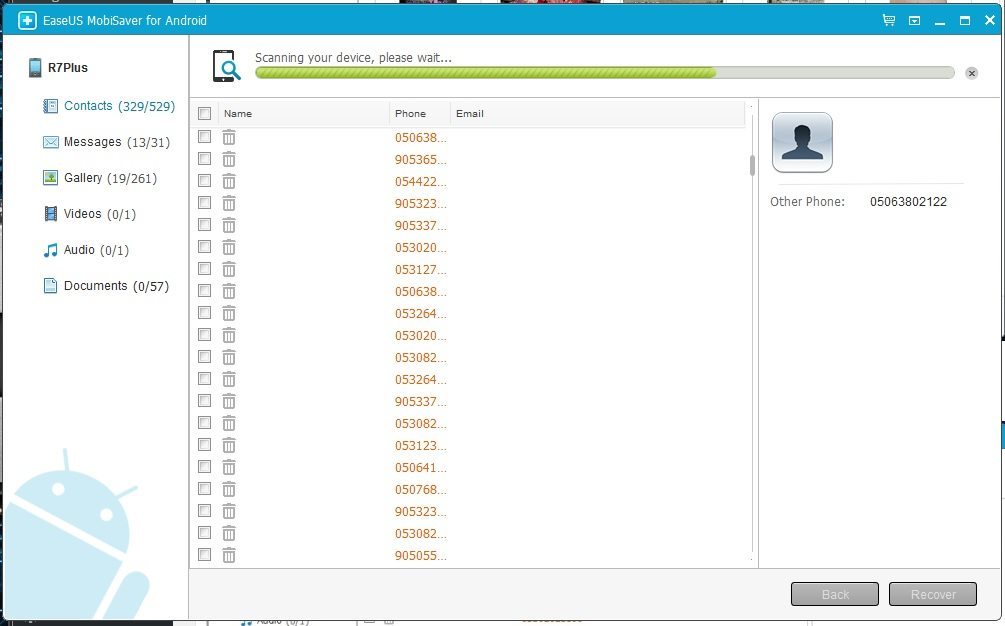Open the shopping cart purchase icon
The height and width of the screenshot is (626, 1005).
889,20
